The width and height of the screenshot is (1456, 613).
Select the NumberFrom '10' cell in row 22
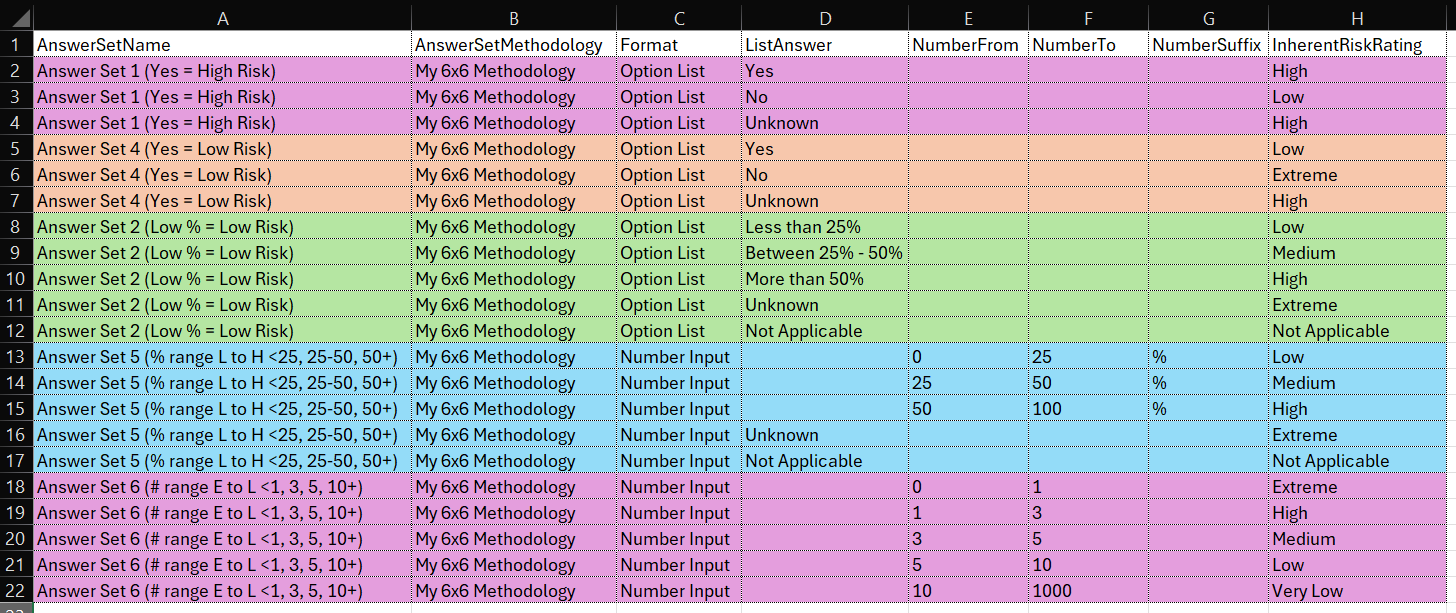968,591
